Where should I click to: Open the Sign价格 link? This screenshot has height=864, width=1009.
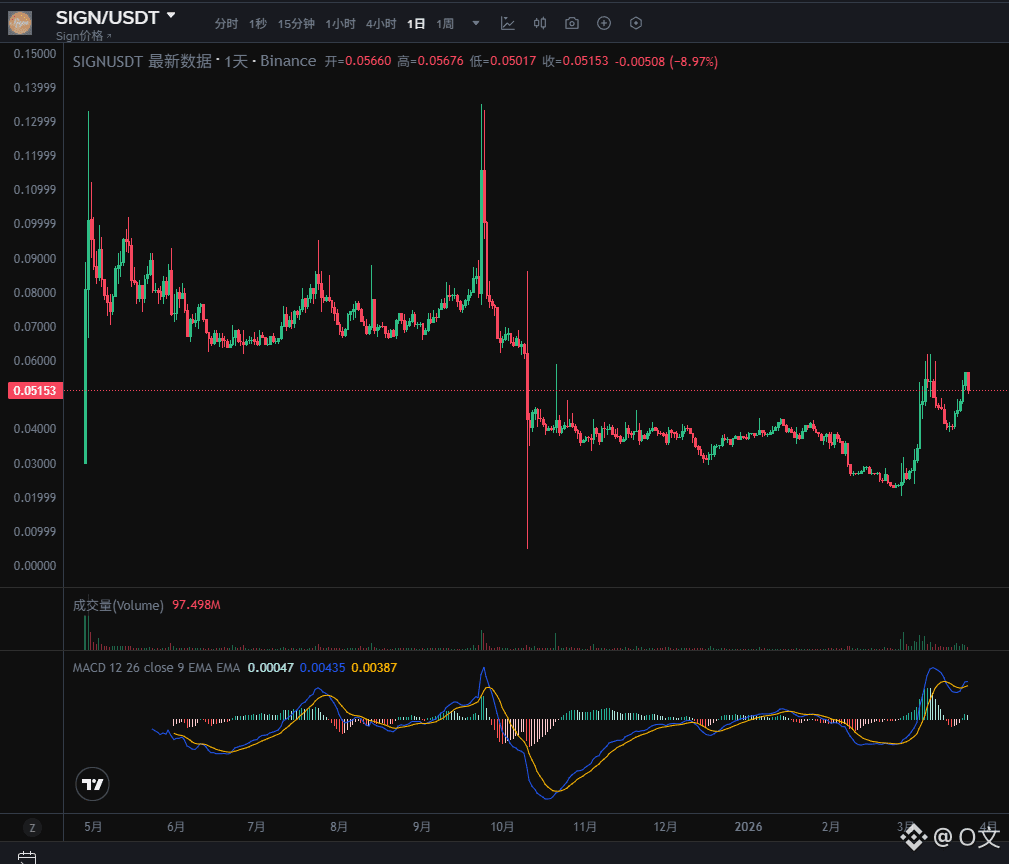tap(83, 36)
